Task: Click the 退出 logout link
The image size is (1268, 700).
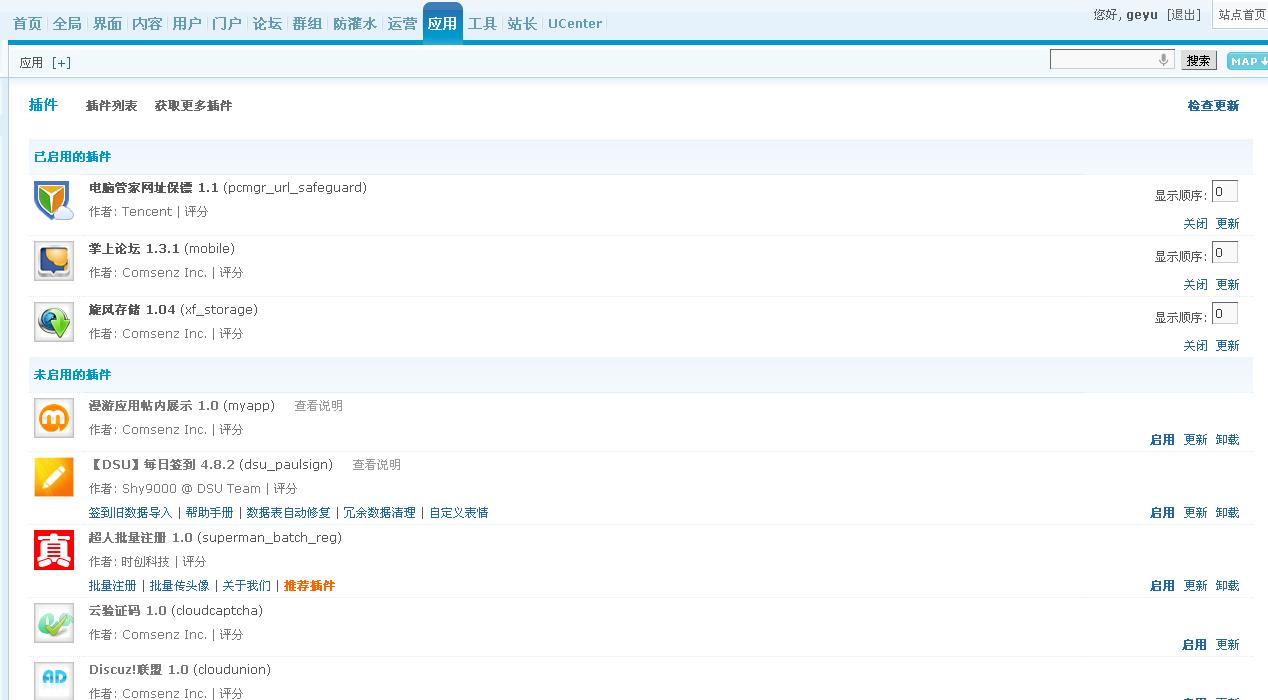Action: point(1184,15)
